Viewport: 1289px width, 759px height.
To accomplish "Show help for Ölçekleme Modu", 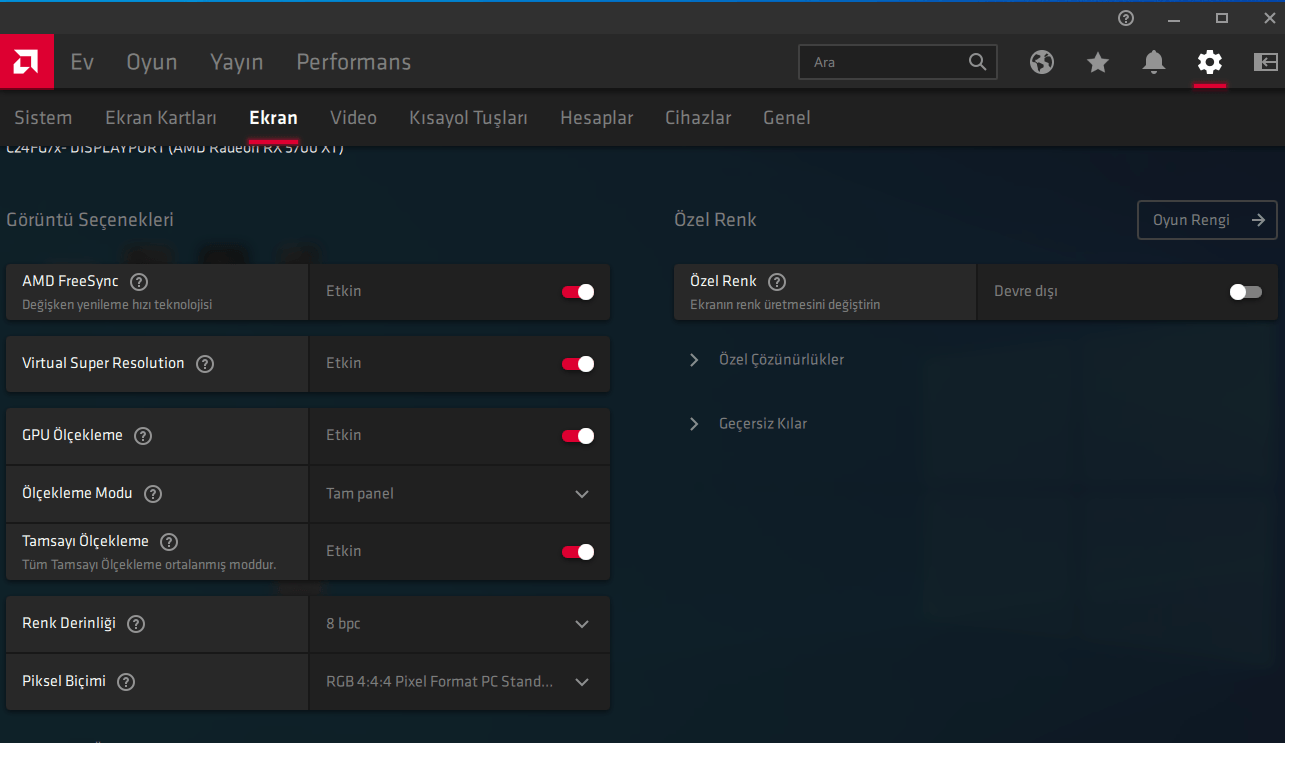I will pyautogui.click(x=153, y=494).
